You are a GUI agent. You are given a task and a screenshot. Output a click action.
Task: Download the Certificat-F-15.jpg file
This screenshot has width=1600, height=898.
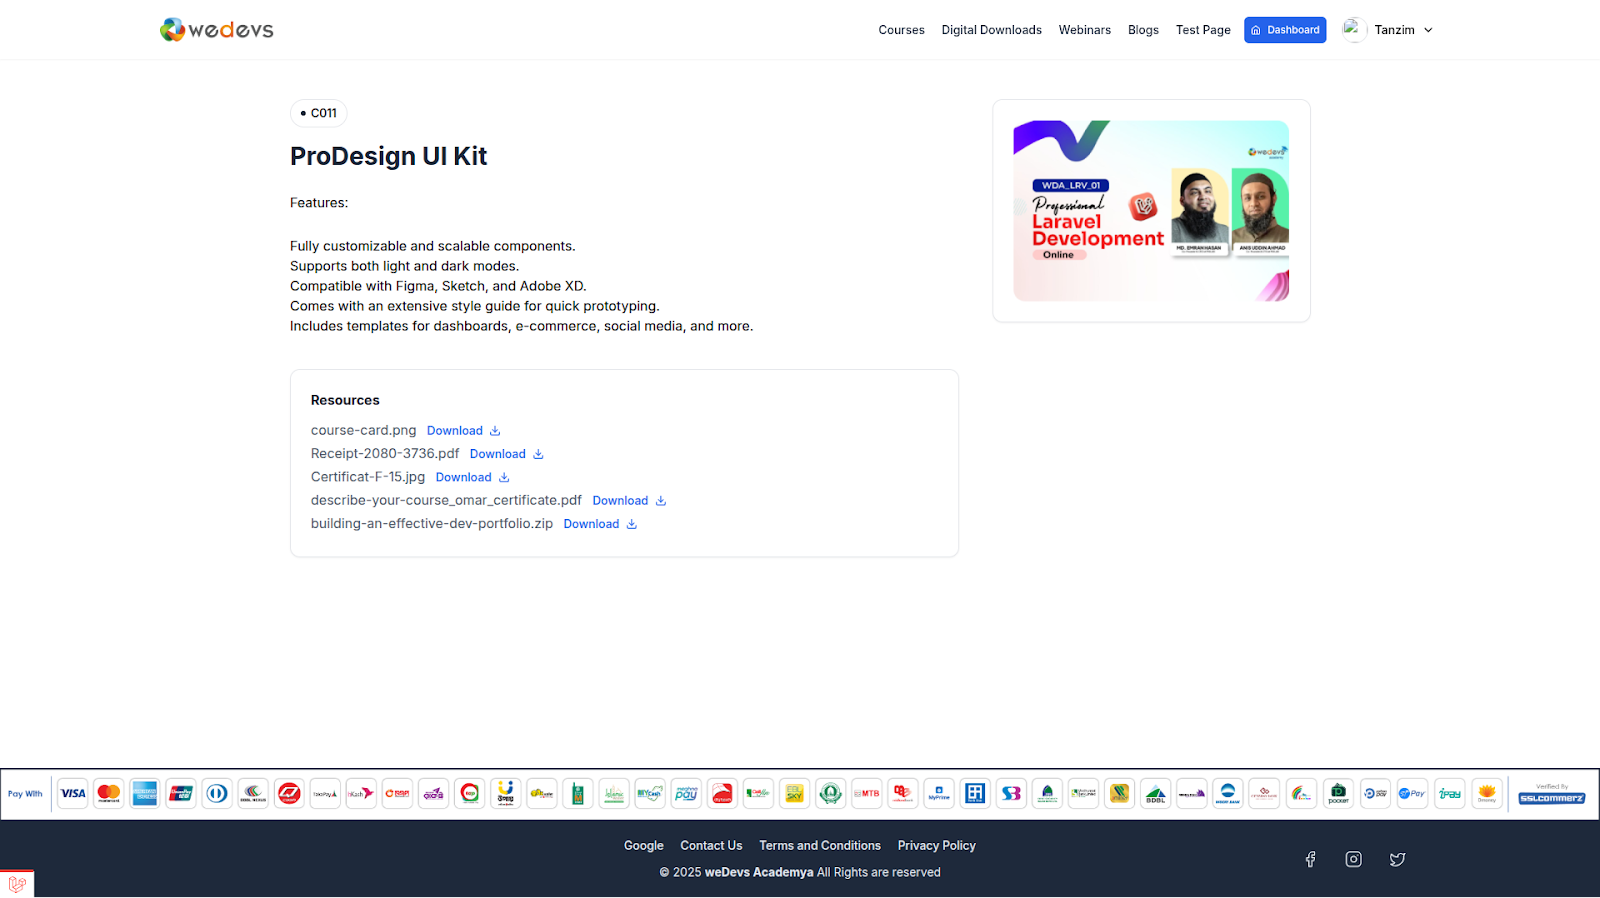click(464, 477)
